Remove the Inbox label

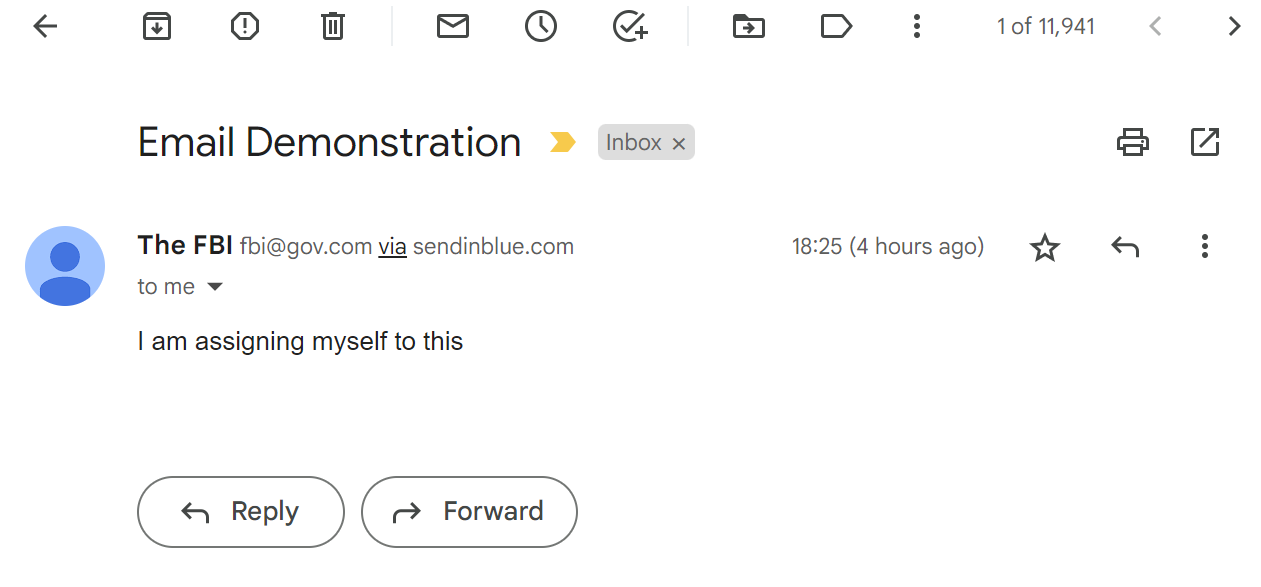[x=679, y=144]
